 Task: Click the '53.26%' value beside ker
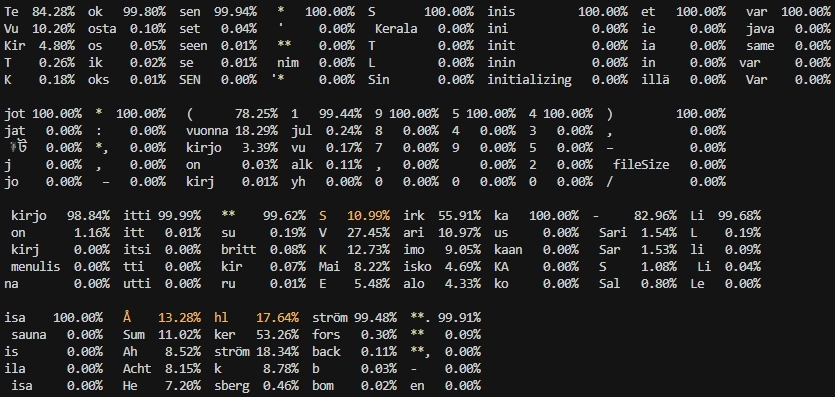(277, 335)
